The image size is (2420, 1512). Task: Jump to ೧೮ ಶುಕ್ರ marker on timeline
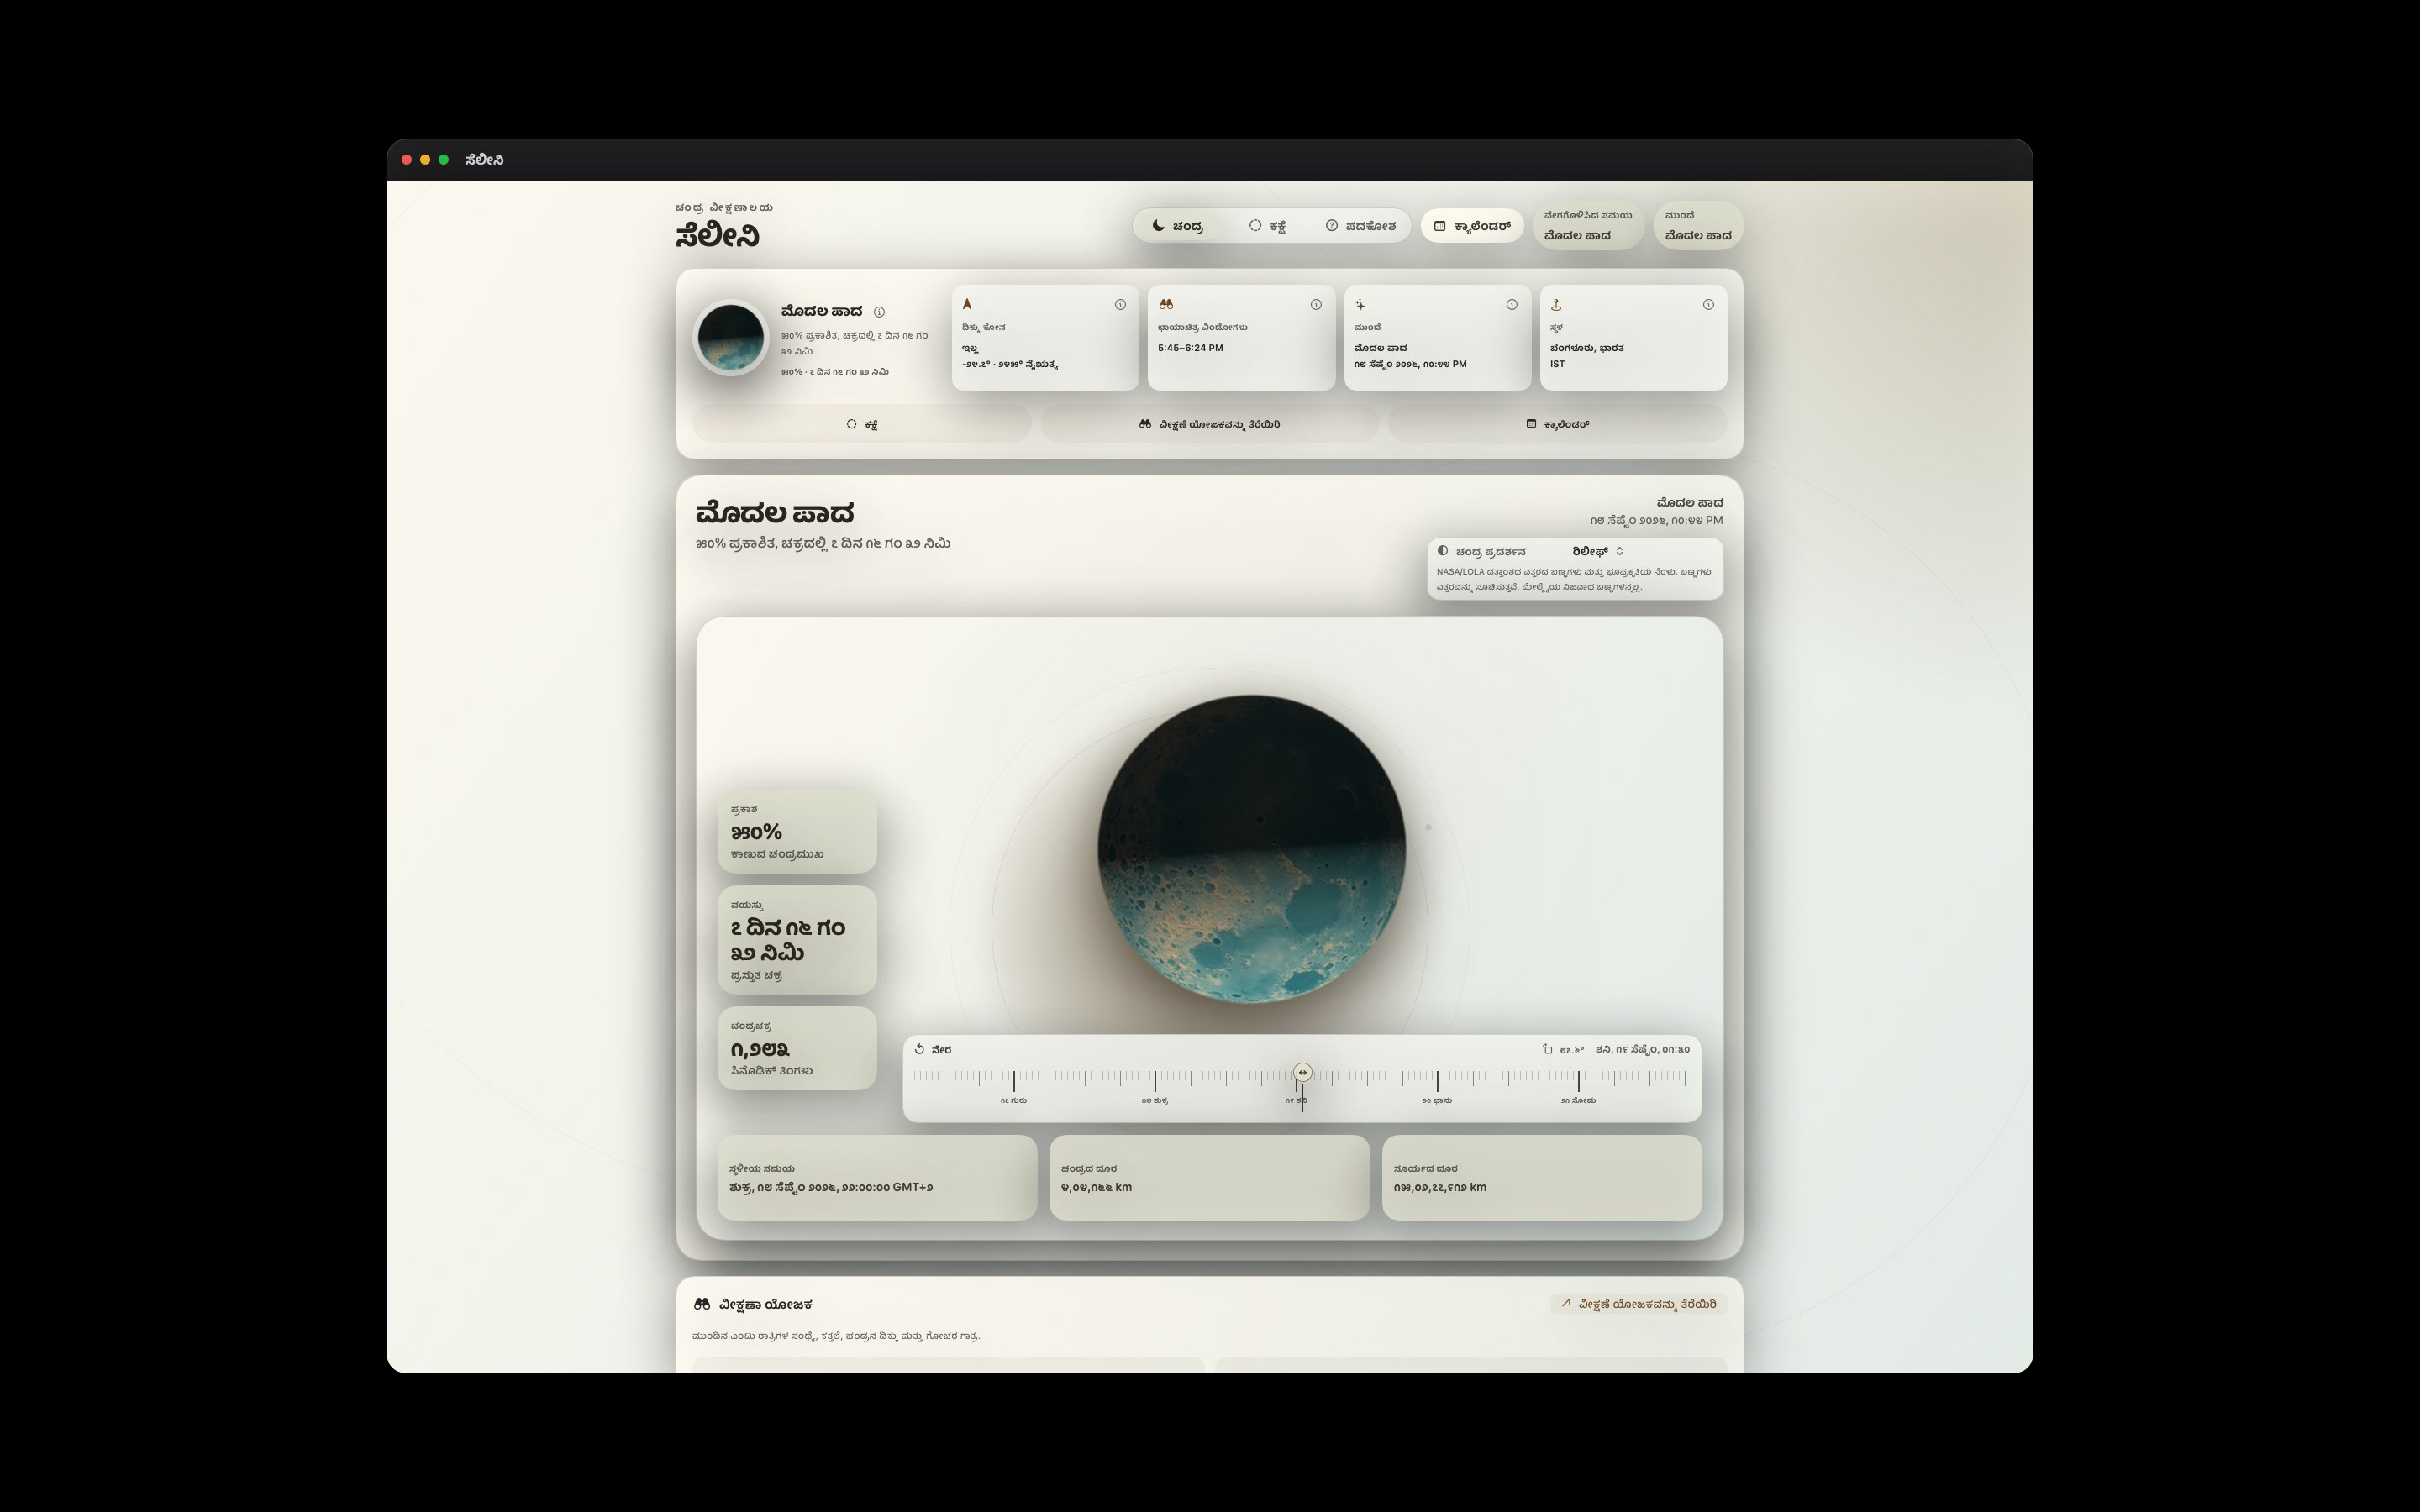pyautogui.click(x=1155, y=1100)
